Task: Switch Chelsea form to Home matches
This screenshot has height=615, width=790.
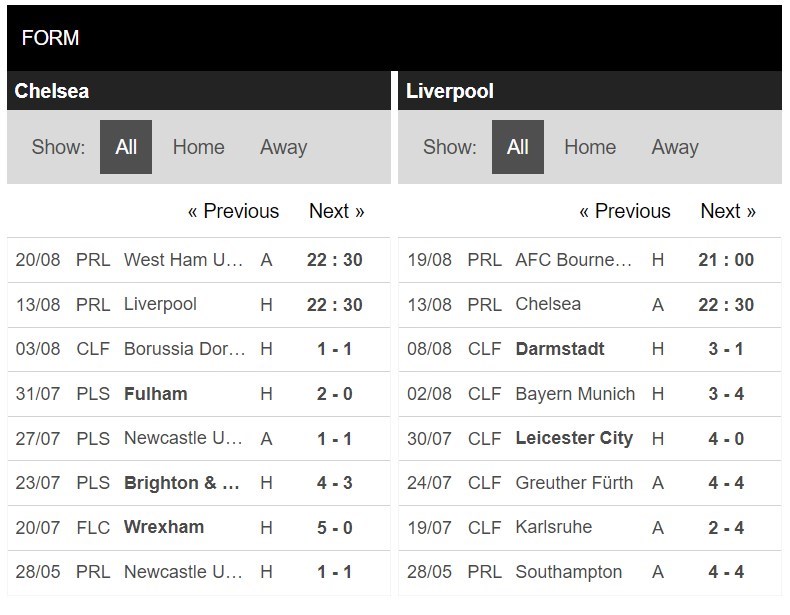Action: 199,147
